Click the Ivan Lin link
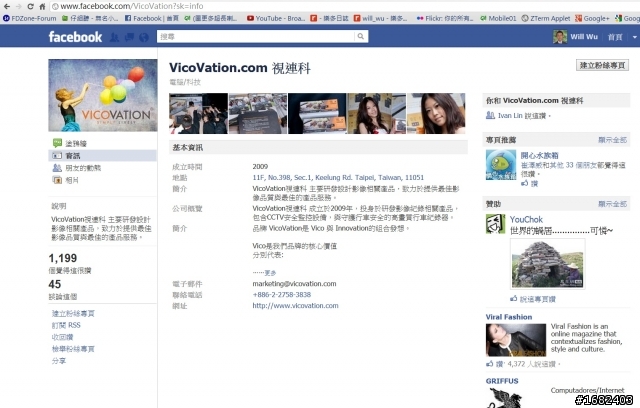 point(510,115)
